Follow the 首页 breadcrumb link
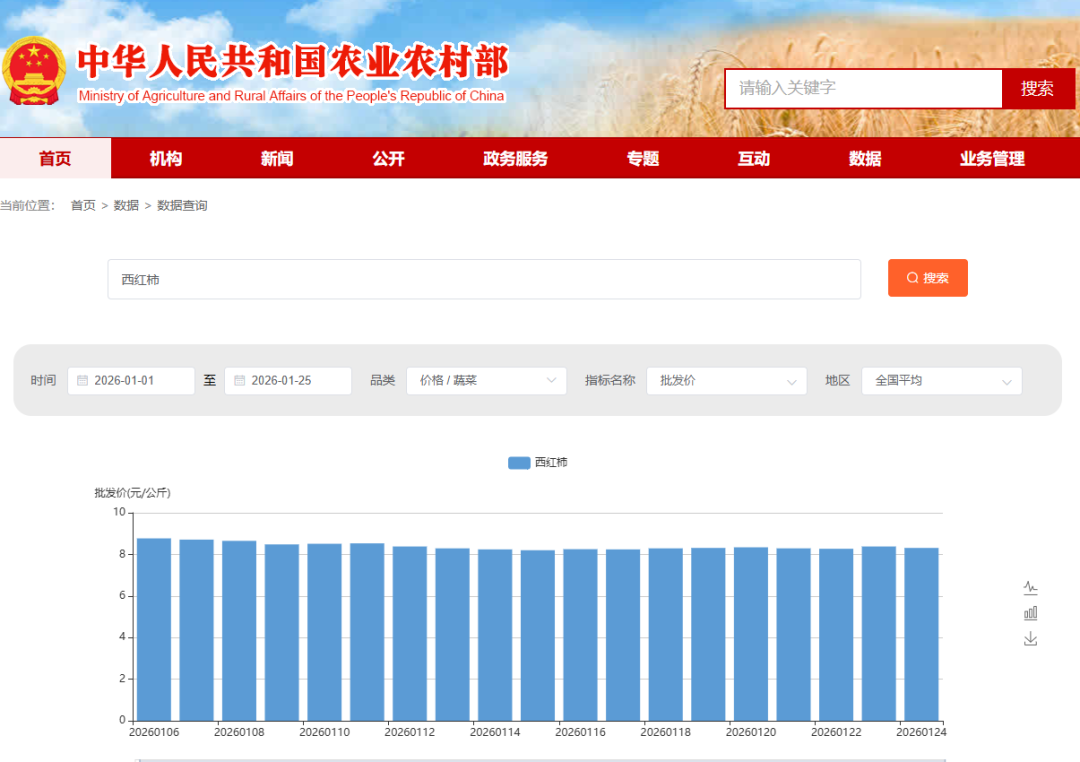1080x762 pixels. (83, 205)
